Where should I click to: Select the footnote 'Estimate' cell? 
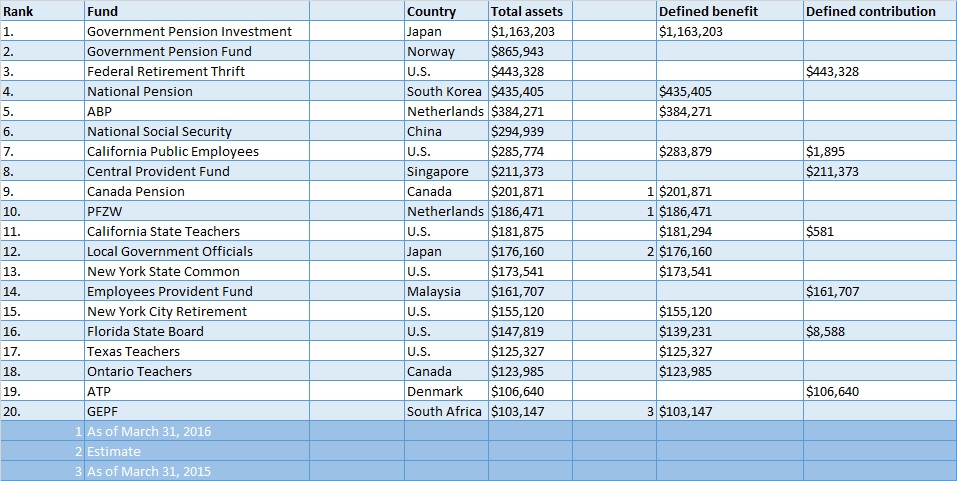pyautogui.click(x=197, y=451)
